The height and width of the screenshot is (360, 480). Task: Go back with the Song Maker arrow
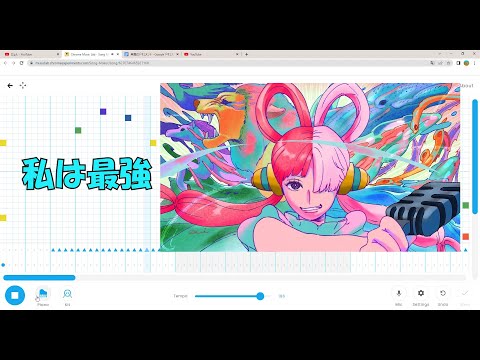point(10,86)
